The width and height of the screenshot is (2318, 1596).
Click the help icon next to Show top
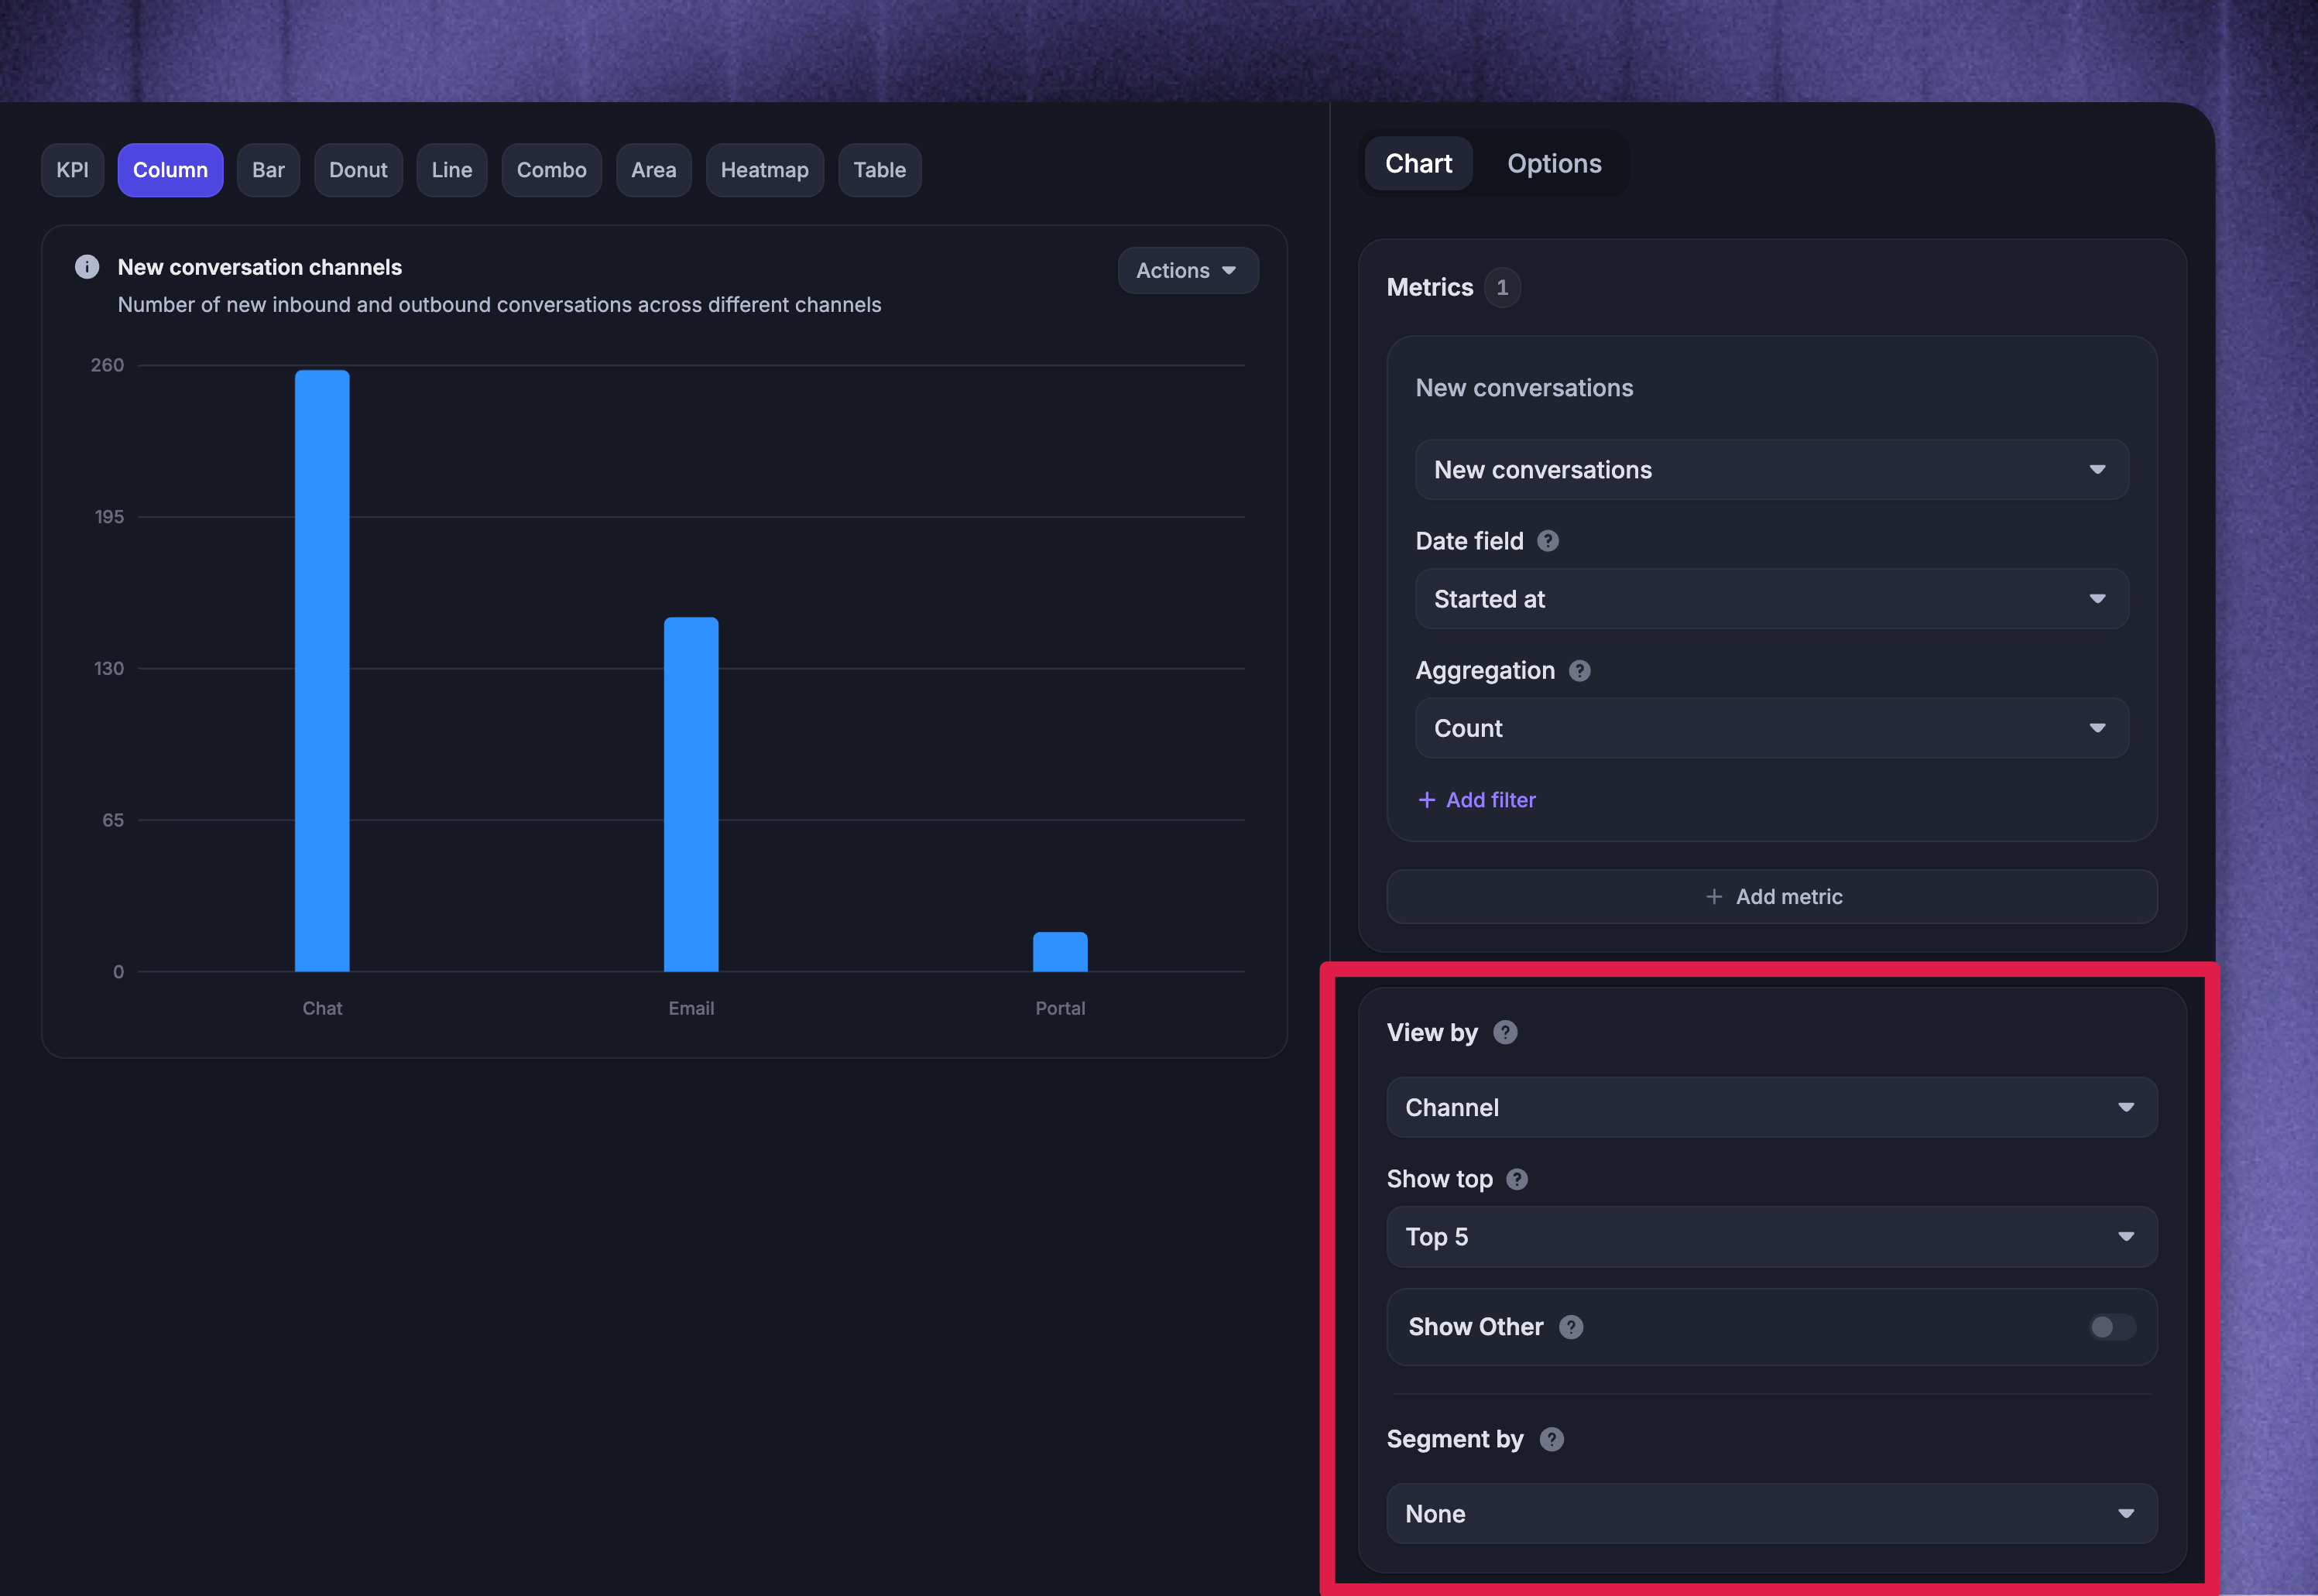point(1517,1179)
